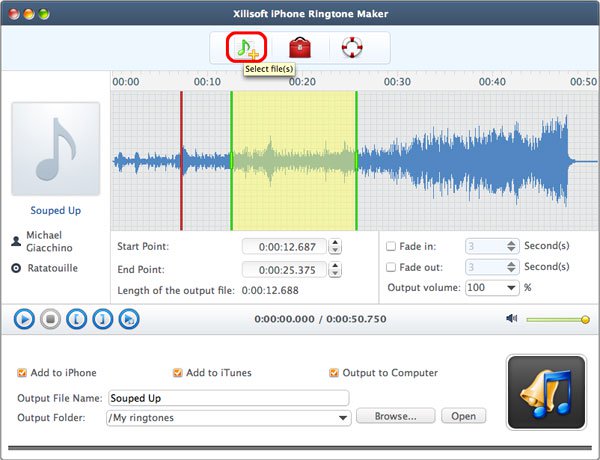The image size is (600, 460).
Task: Expand the Output Folder dropdown
Action: point(344,417)
